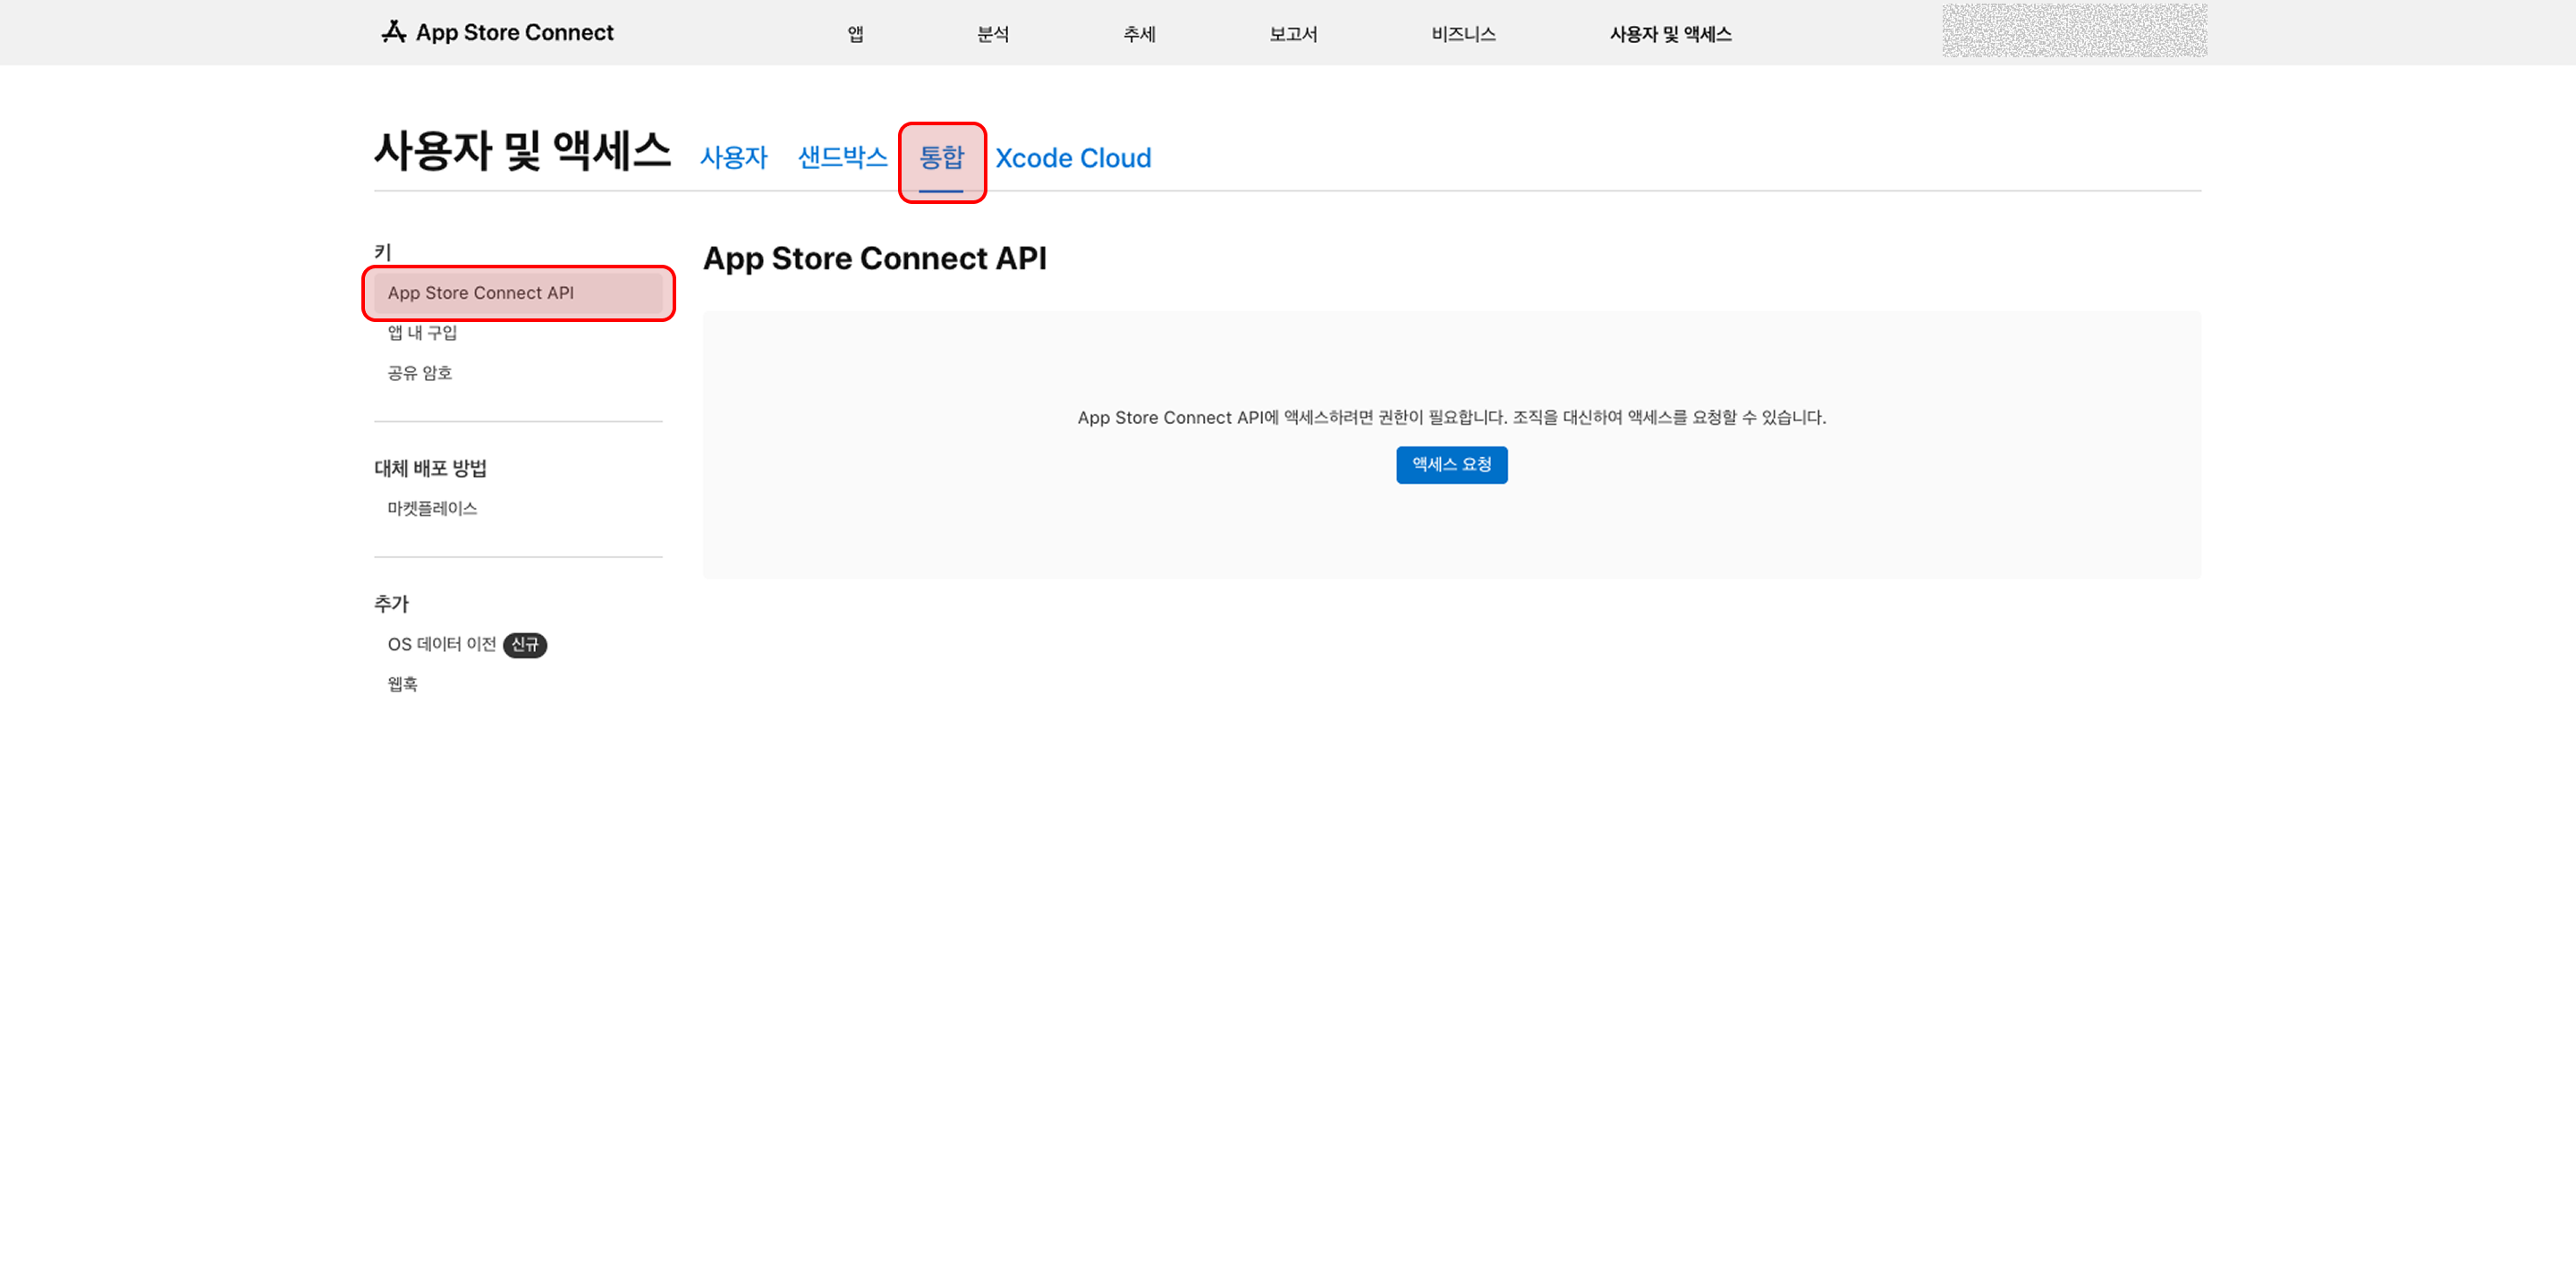Select App Store Connect API in sidebar
Viewport: 2576px width, 1288px height.
(518, 293)
